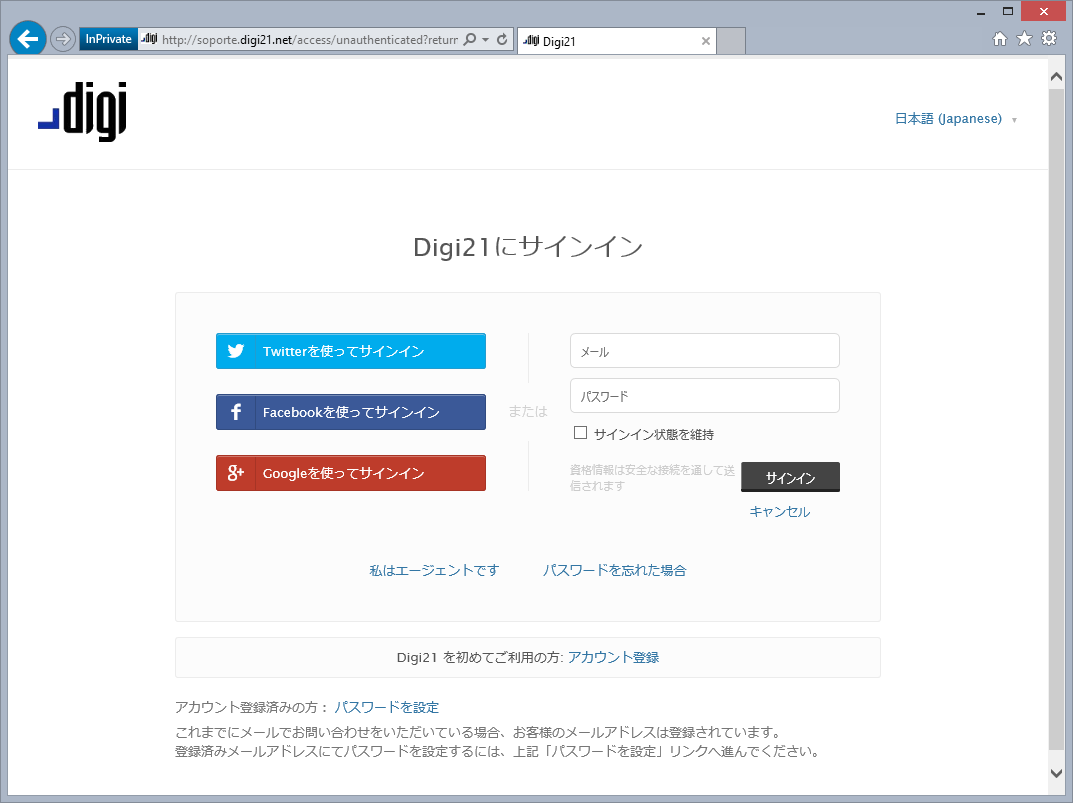
Task: Click the パスワードを忘れた場合 link
Action: coord(614,570)
